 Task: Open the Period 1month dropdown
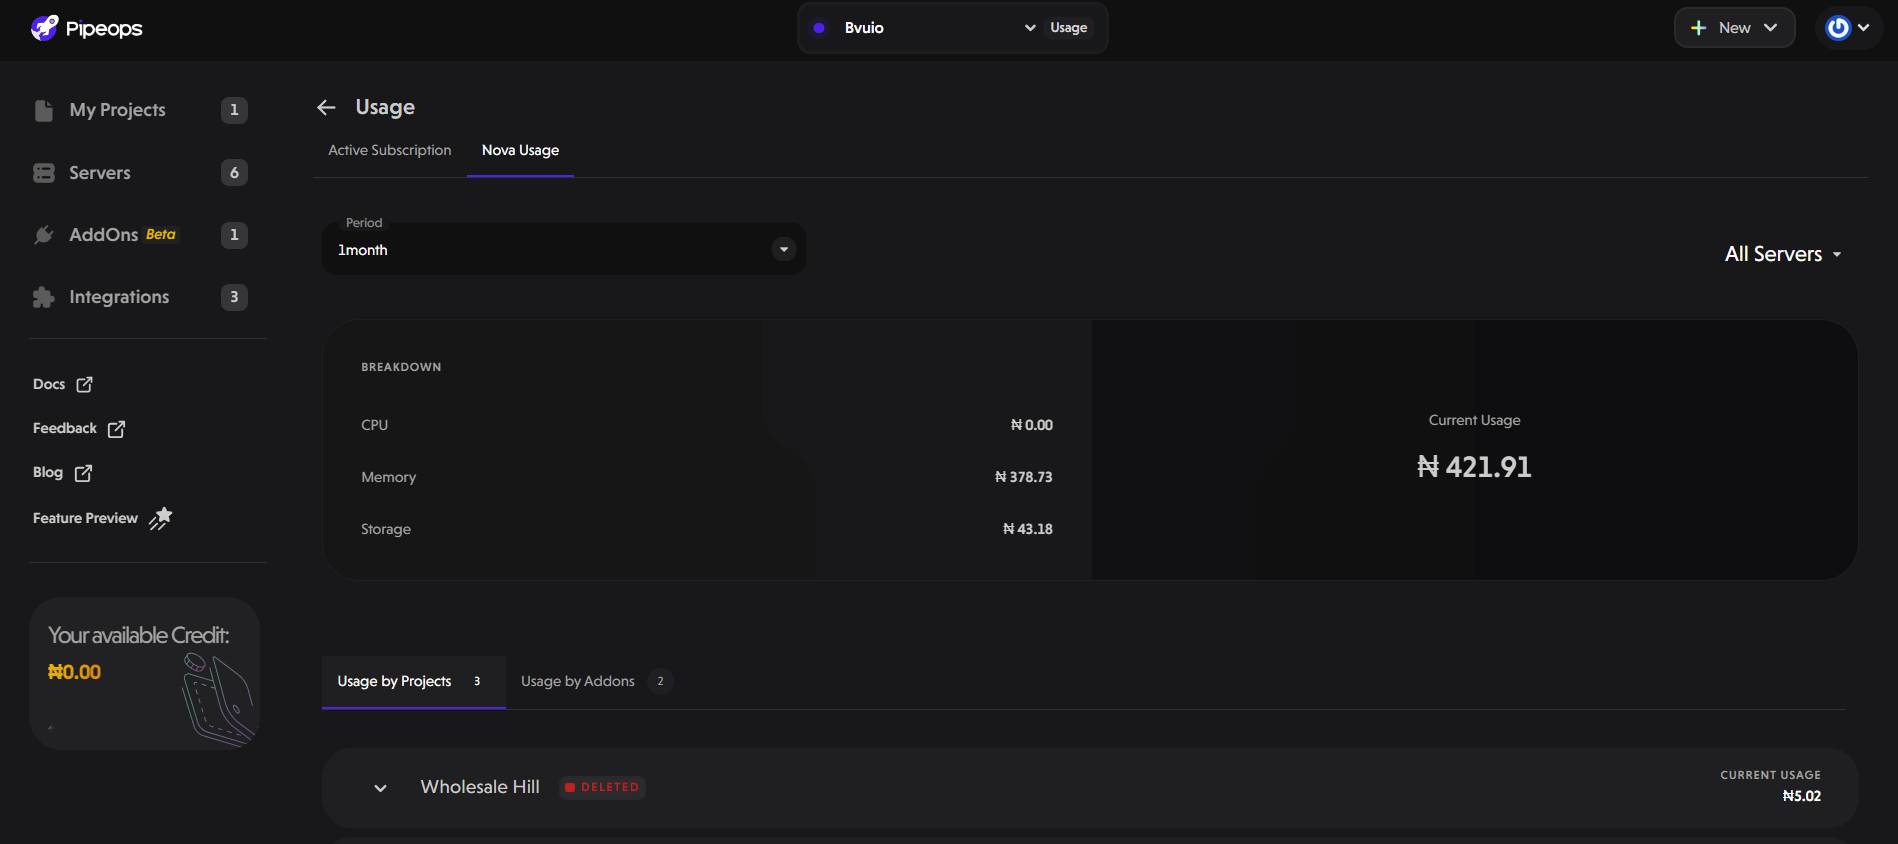564,250
